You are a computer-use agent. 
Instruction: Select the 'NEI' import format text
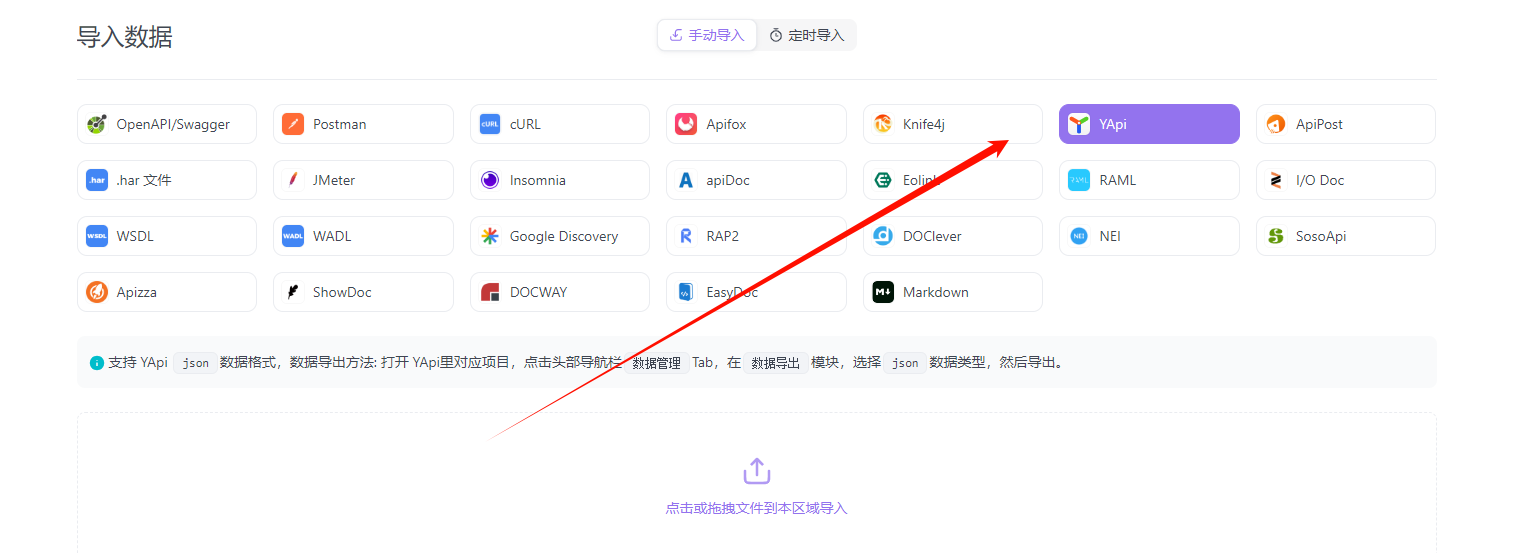point(1110,236)
